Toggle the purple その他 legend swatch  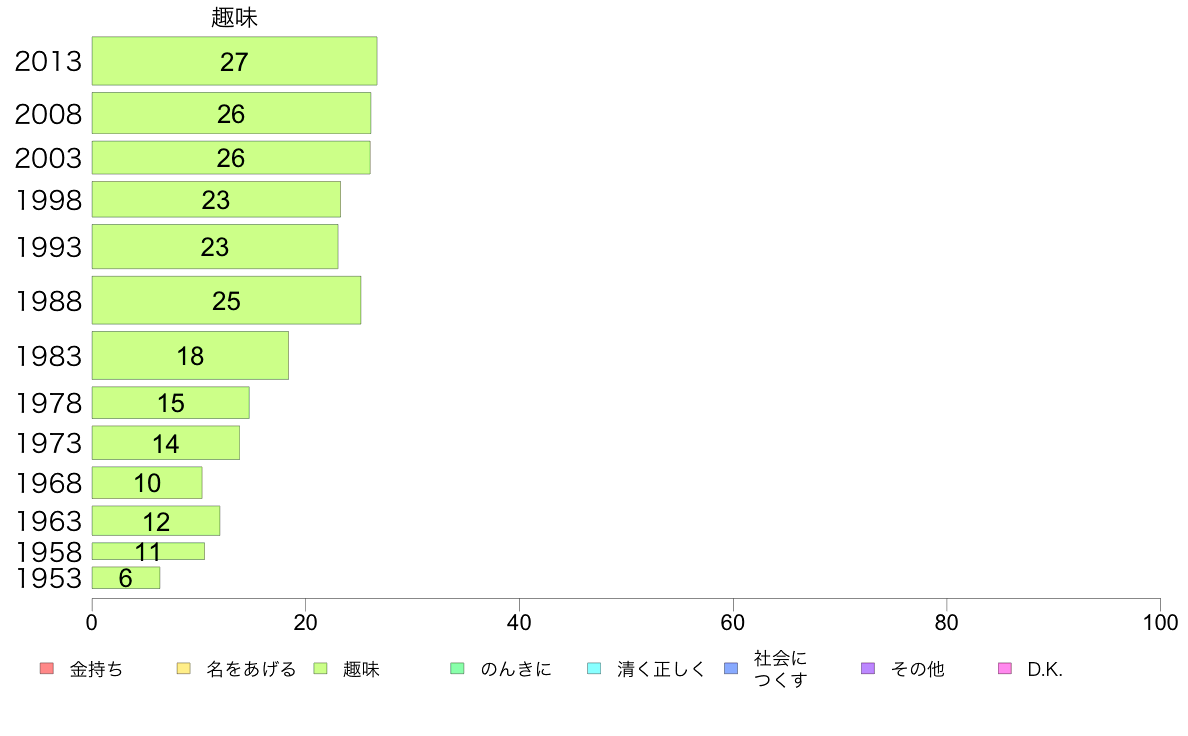868,669
